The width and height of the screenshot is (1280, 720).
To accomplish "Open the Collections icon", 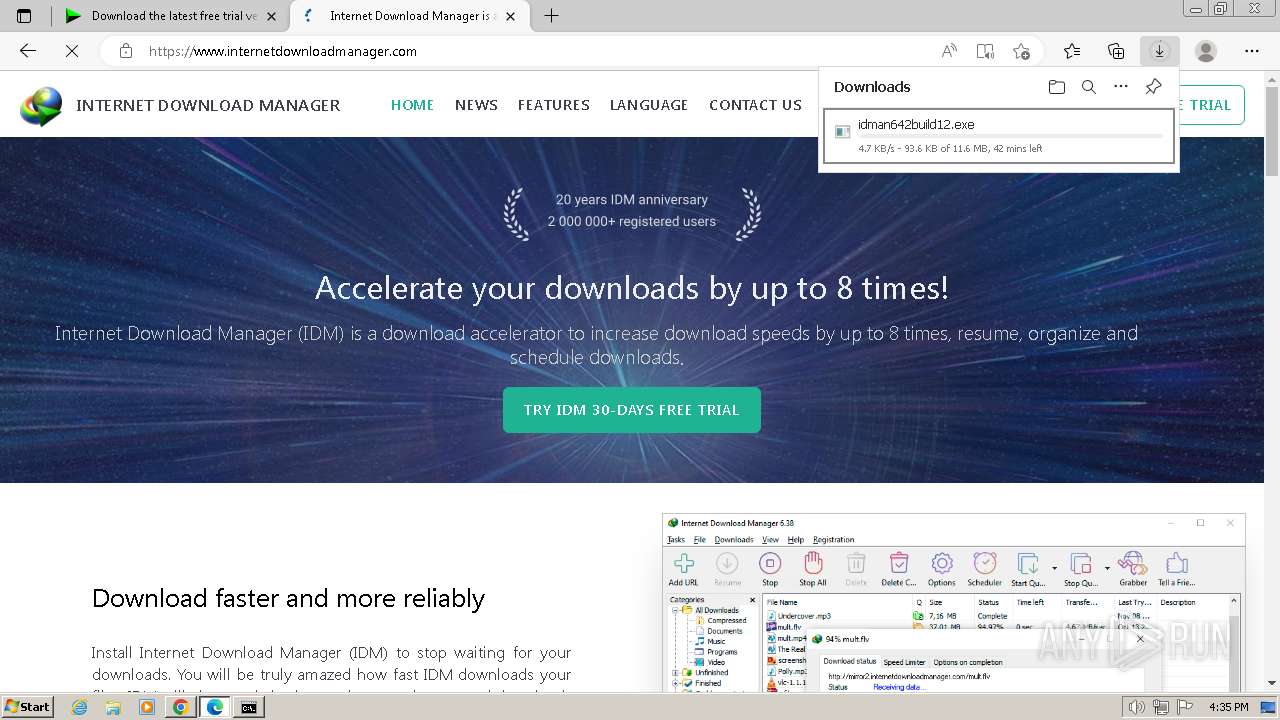I will click(x=1116, y=51).
